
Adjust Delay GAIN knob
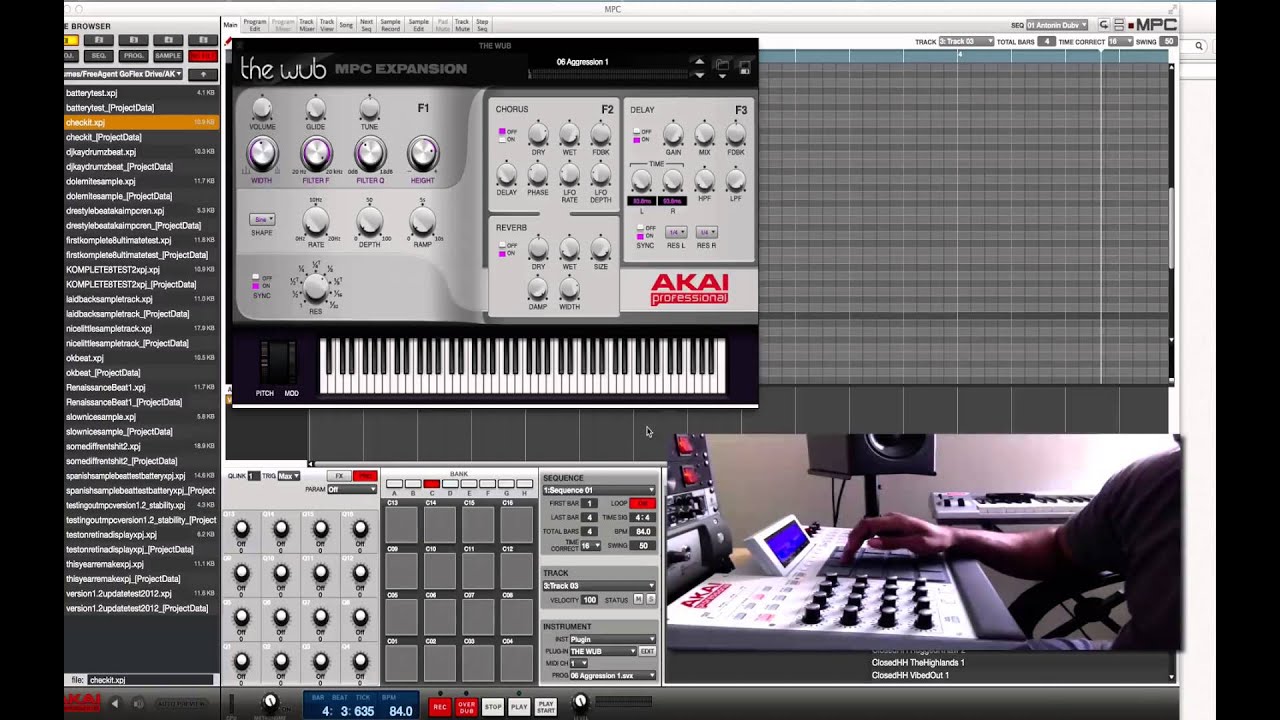pos(673,134)
